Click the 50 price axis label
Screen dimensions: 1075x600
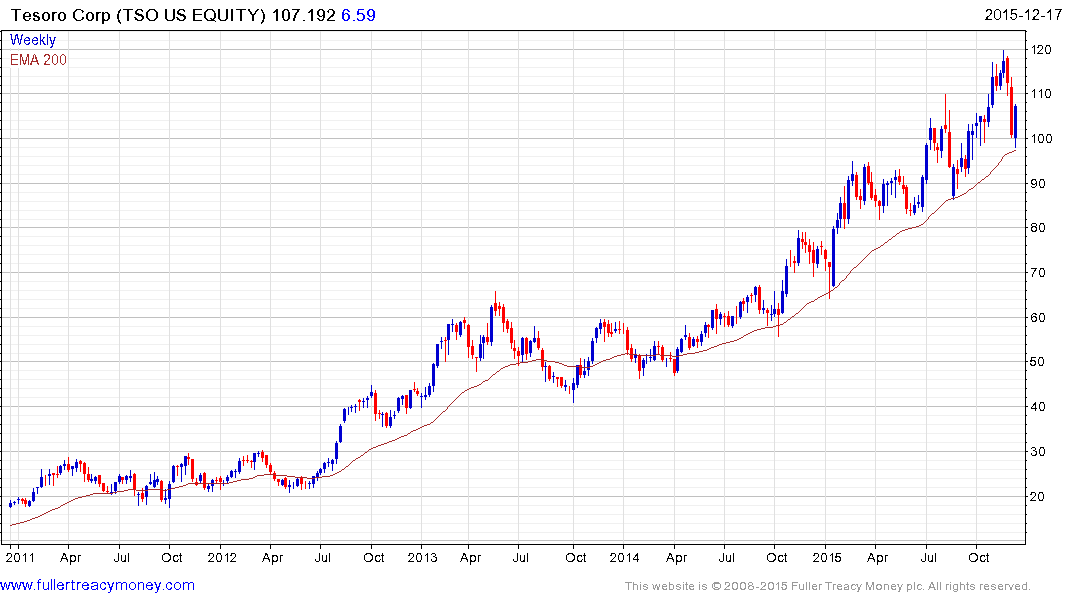(x=1039, y=362)
